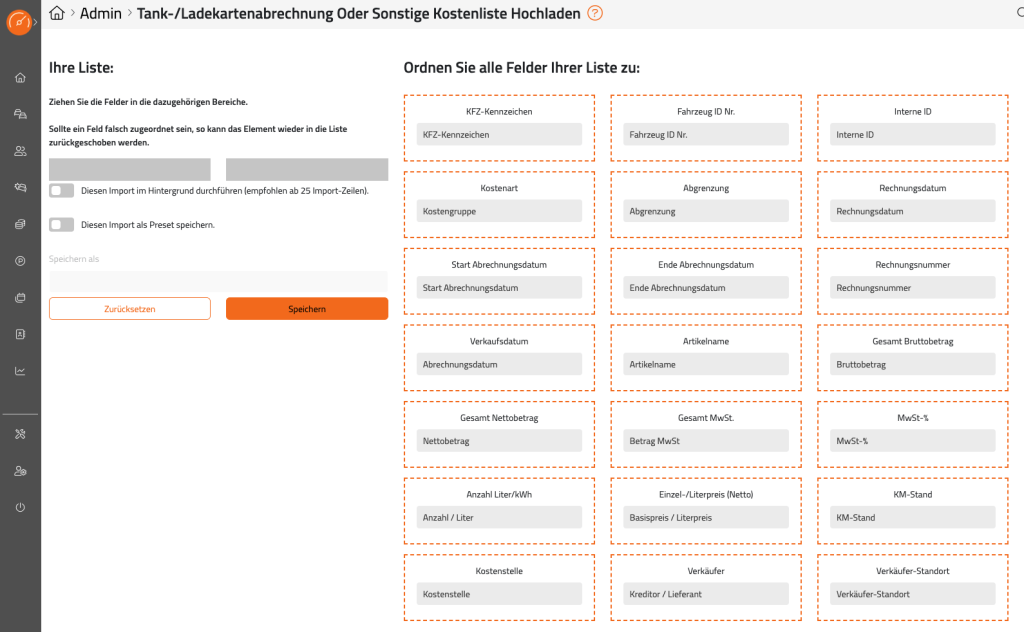The width and height of the screenshot is (1024, 632).
Task: Toggle save import as preset switch
Action: tap(61, 225)
